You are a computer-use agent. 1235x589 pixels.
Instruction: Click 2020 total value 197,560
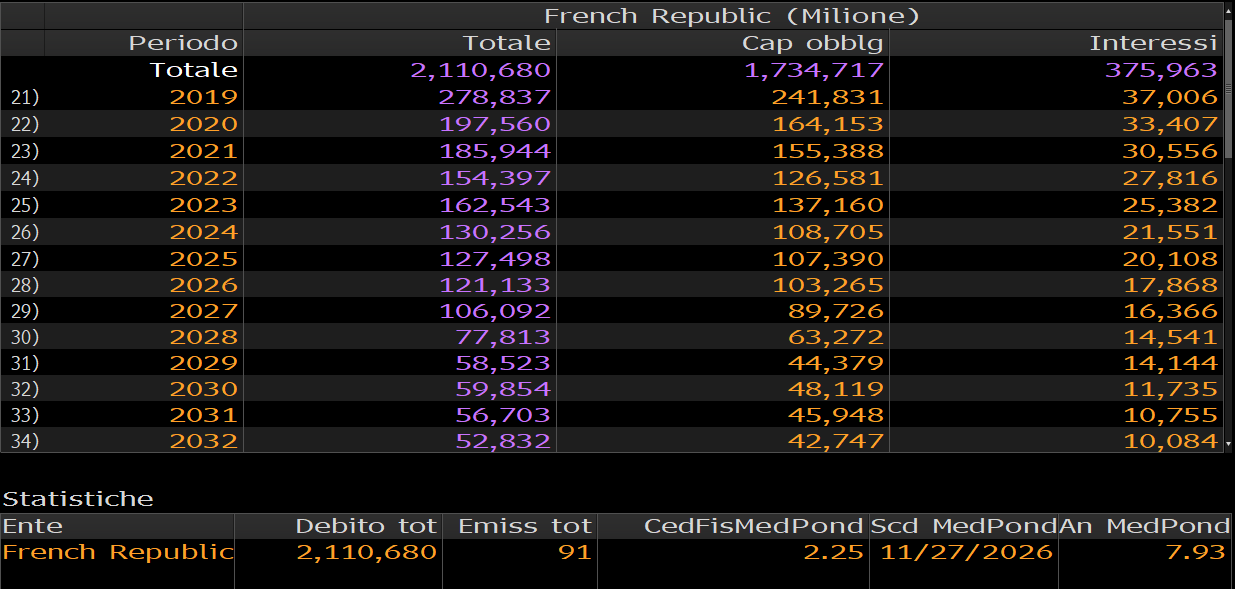pyautogui.click(x=495, y=124)
